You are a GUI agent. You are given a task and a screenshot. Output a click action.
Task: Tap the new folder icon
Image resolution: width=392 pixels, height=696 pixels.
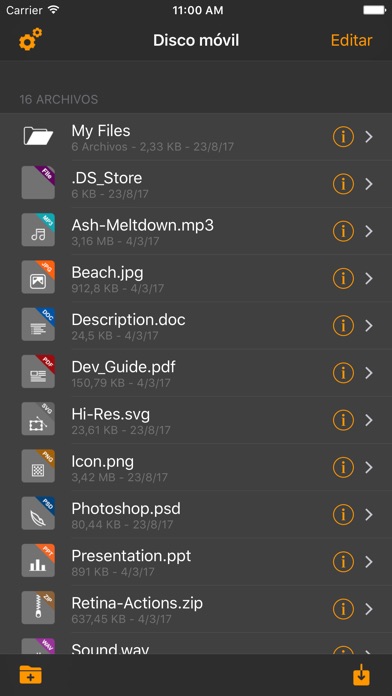pos(31,675)
